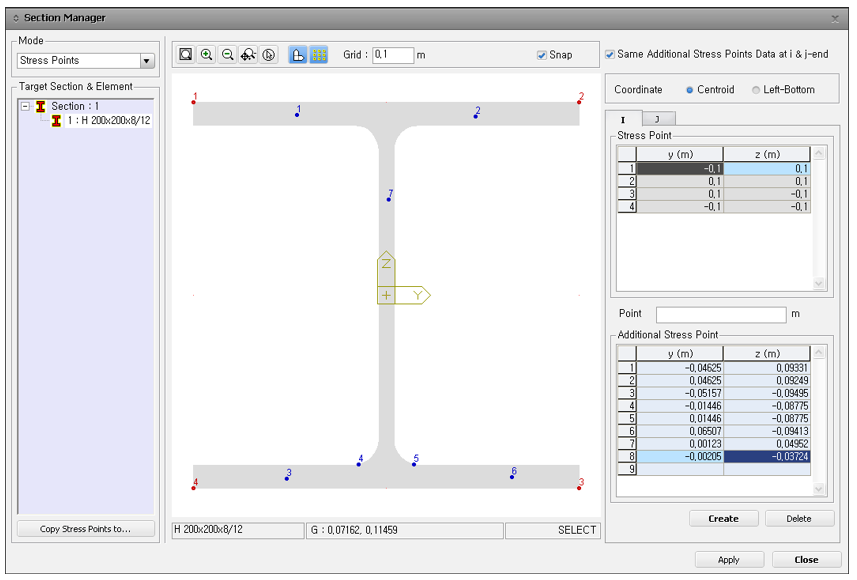Image resolution: width=857 pixels, height=580 pixels.
Task: Click the H-section icon beside Section : 1
Action: (41, 106)
